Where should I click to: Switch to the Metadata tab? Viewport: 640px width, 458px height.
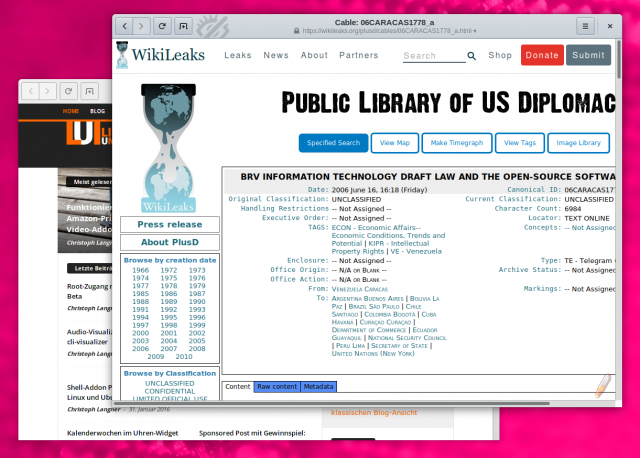318,387
